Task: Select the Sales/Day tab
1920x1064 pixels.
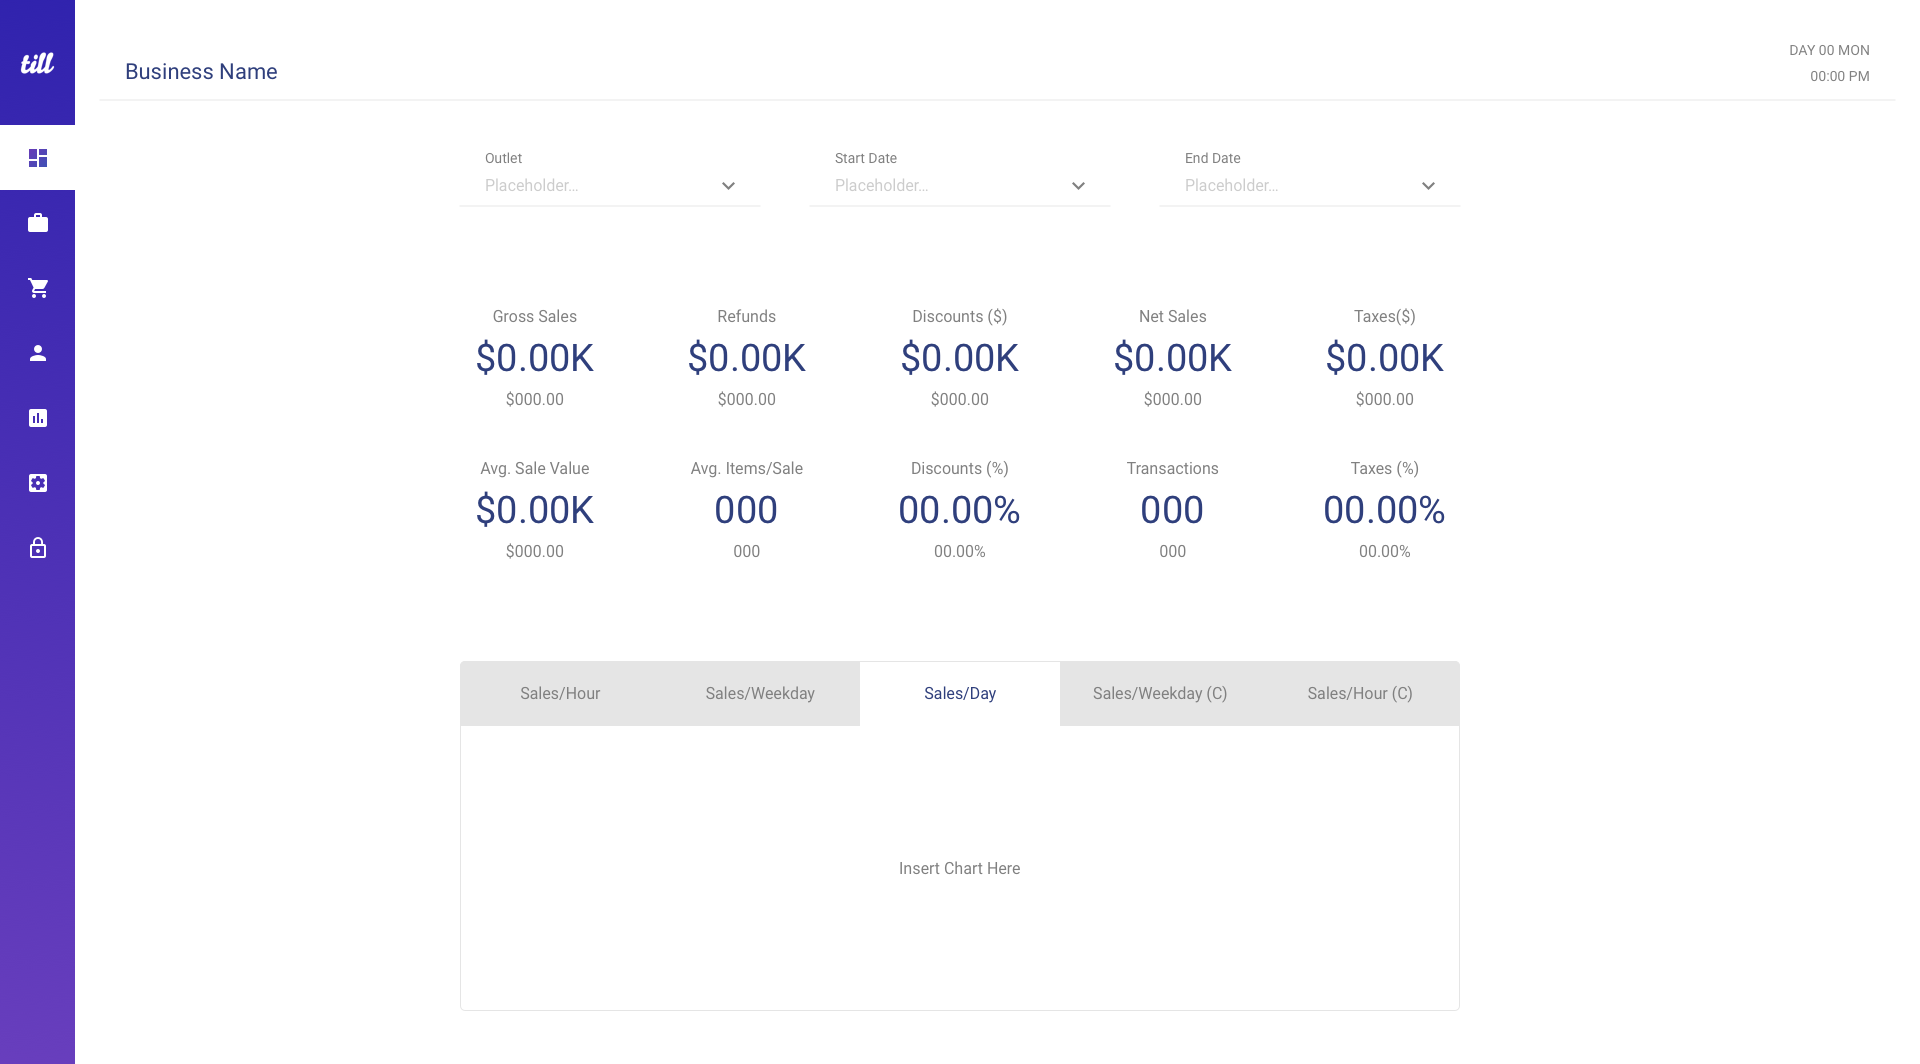Action: click(x=960, y=694)
